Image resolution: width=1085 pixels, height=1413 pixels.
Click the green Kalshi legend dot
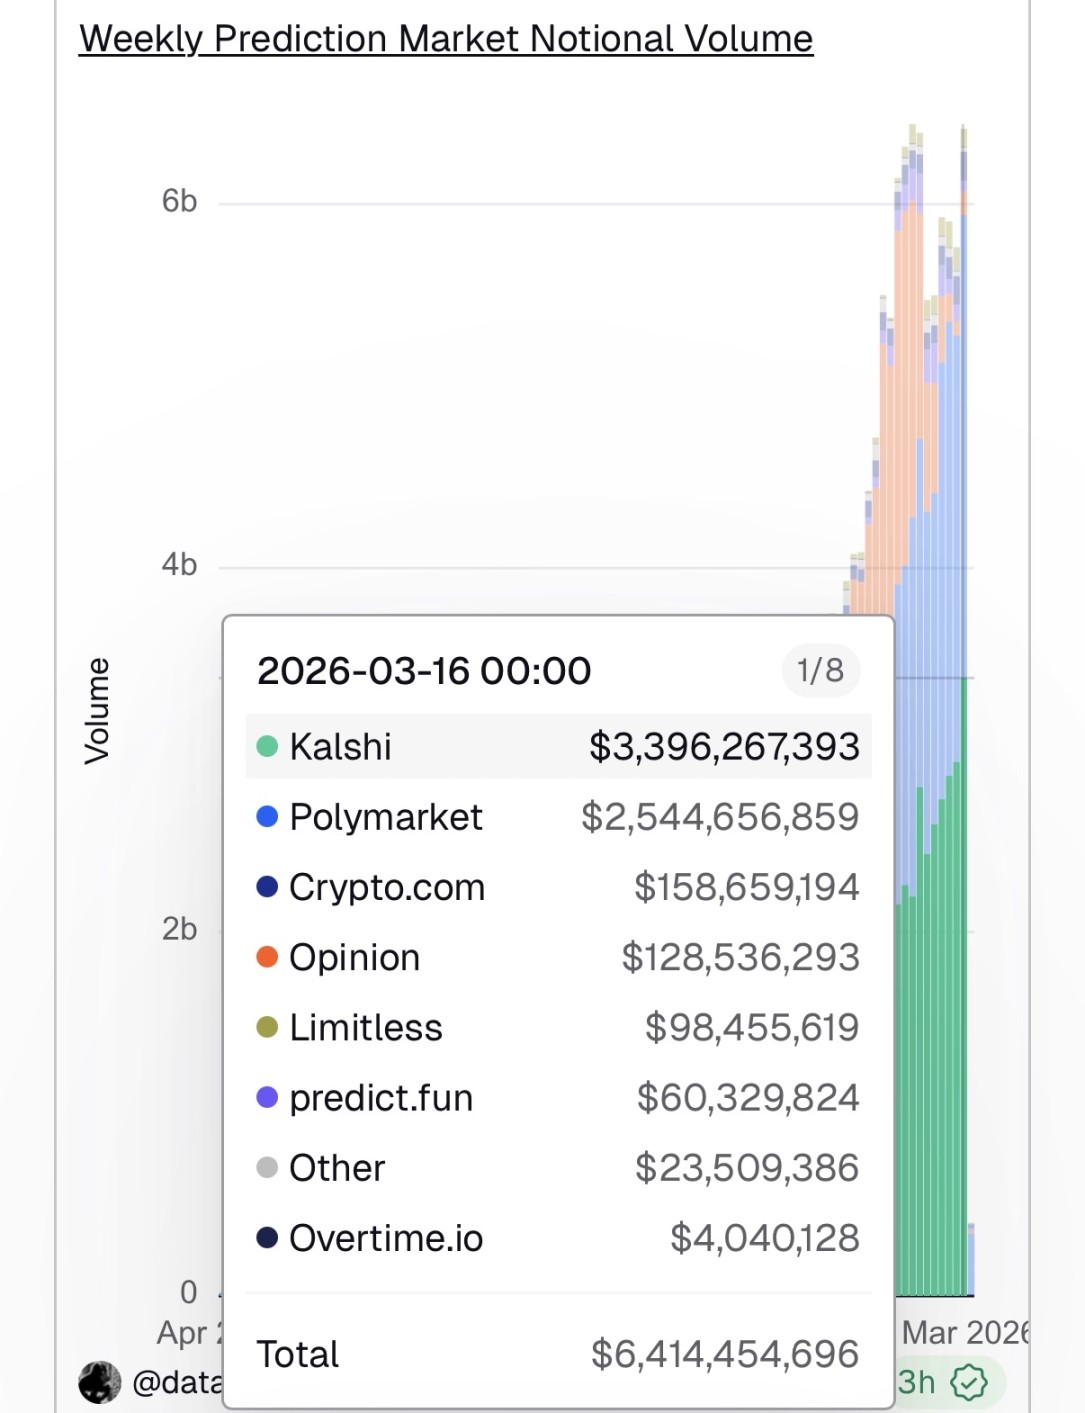(x=267, y=746)
